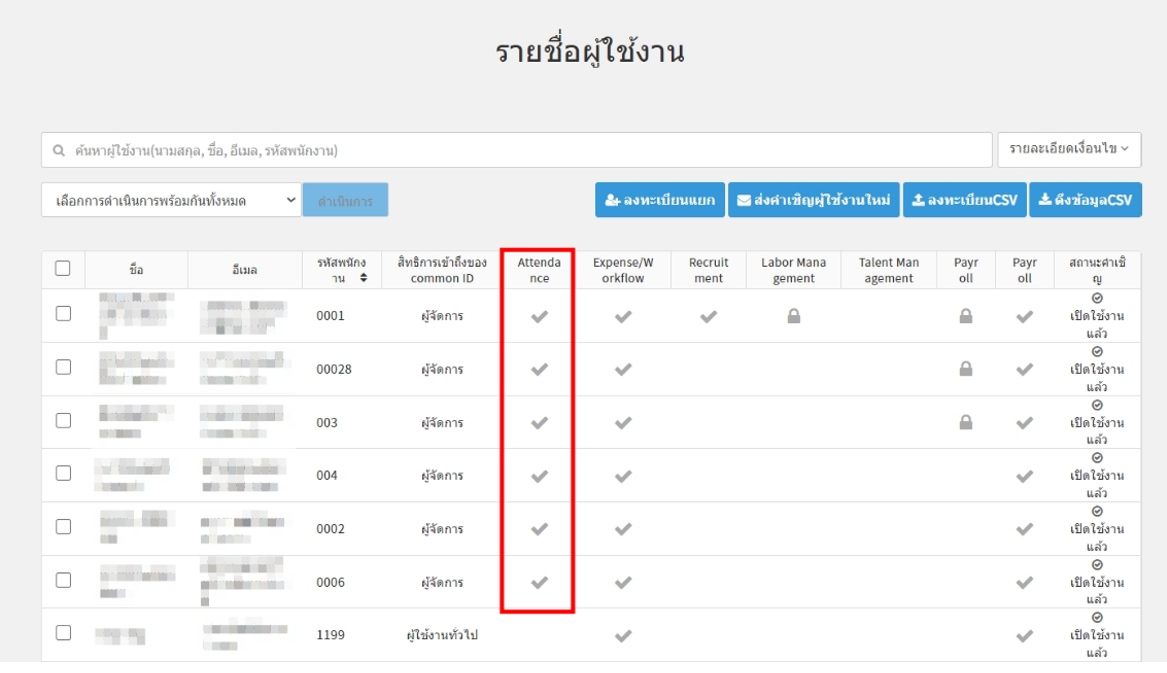Expand the รายละเอียดเงื่อนไข filter dropdown
Screen dimensions: 1167x673
point(1068,149)
